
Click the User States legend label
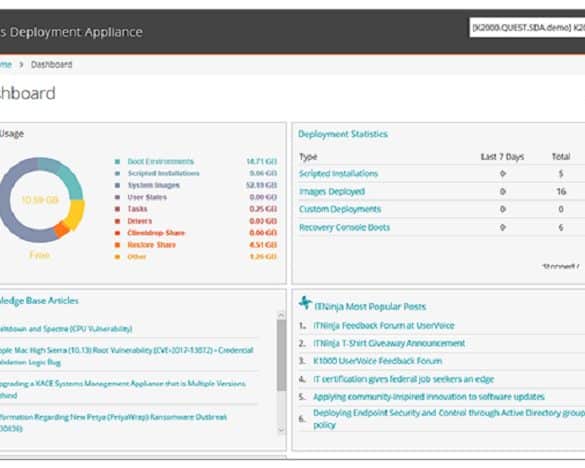[147, 197]
